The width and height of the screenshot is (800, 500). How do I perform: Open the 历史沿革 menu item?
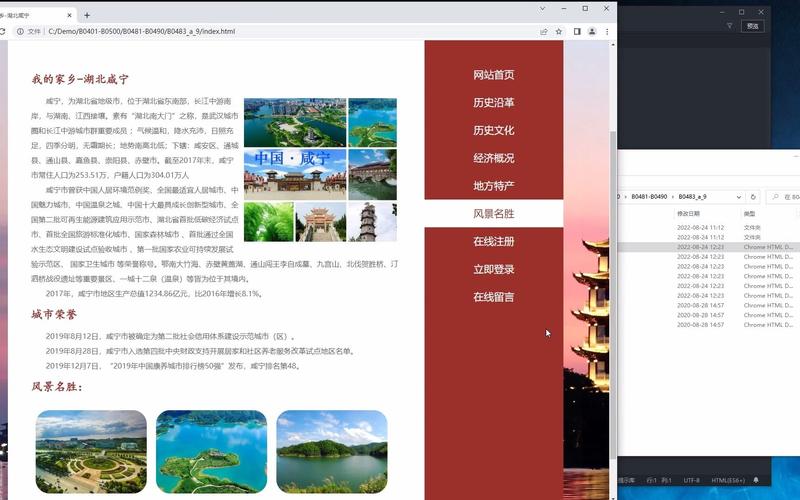coord(493,103)
